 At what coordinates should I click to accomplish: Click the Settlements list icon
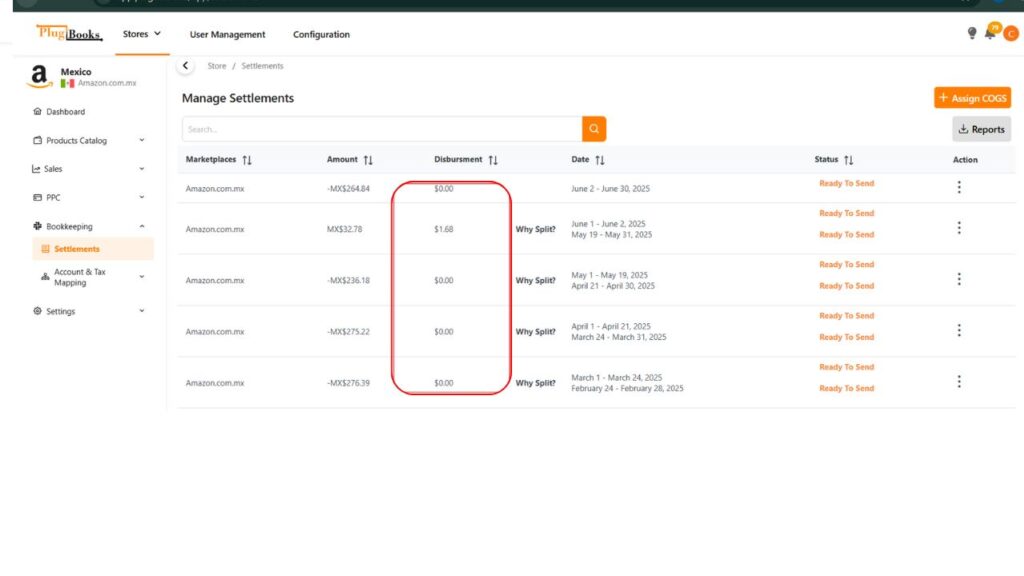(x=45, y=249)
